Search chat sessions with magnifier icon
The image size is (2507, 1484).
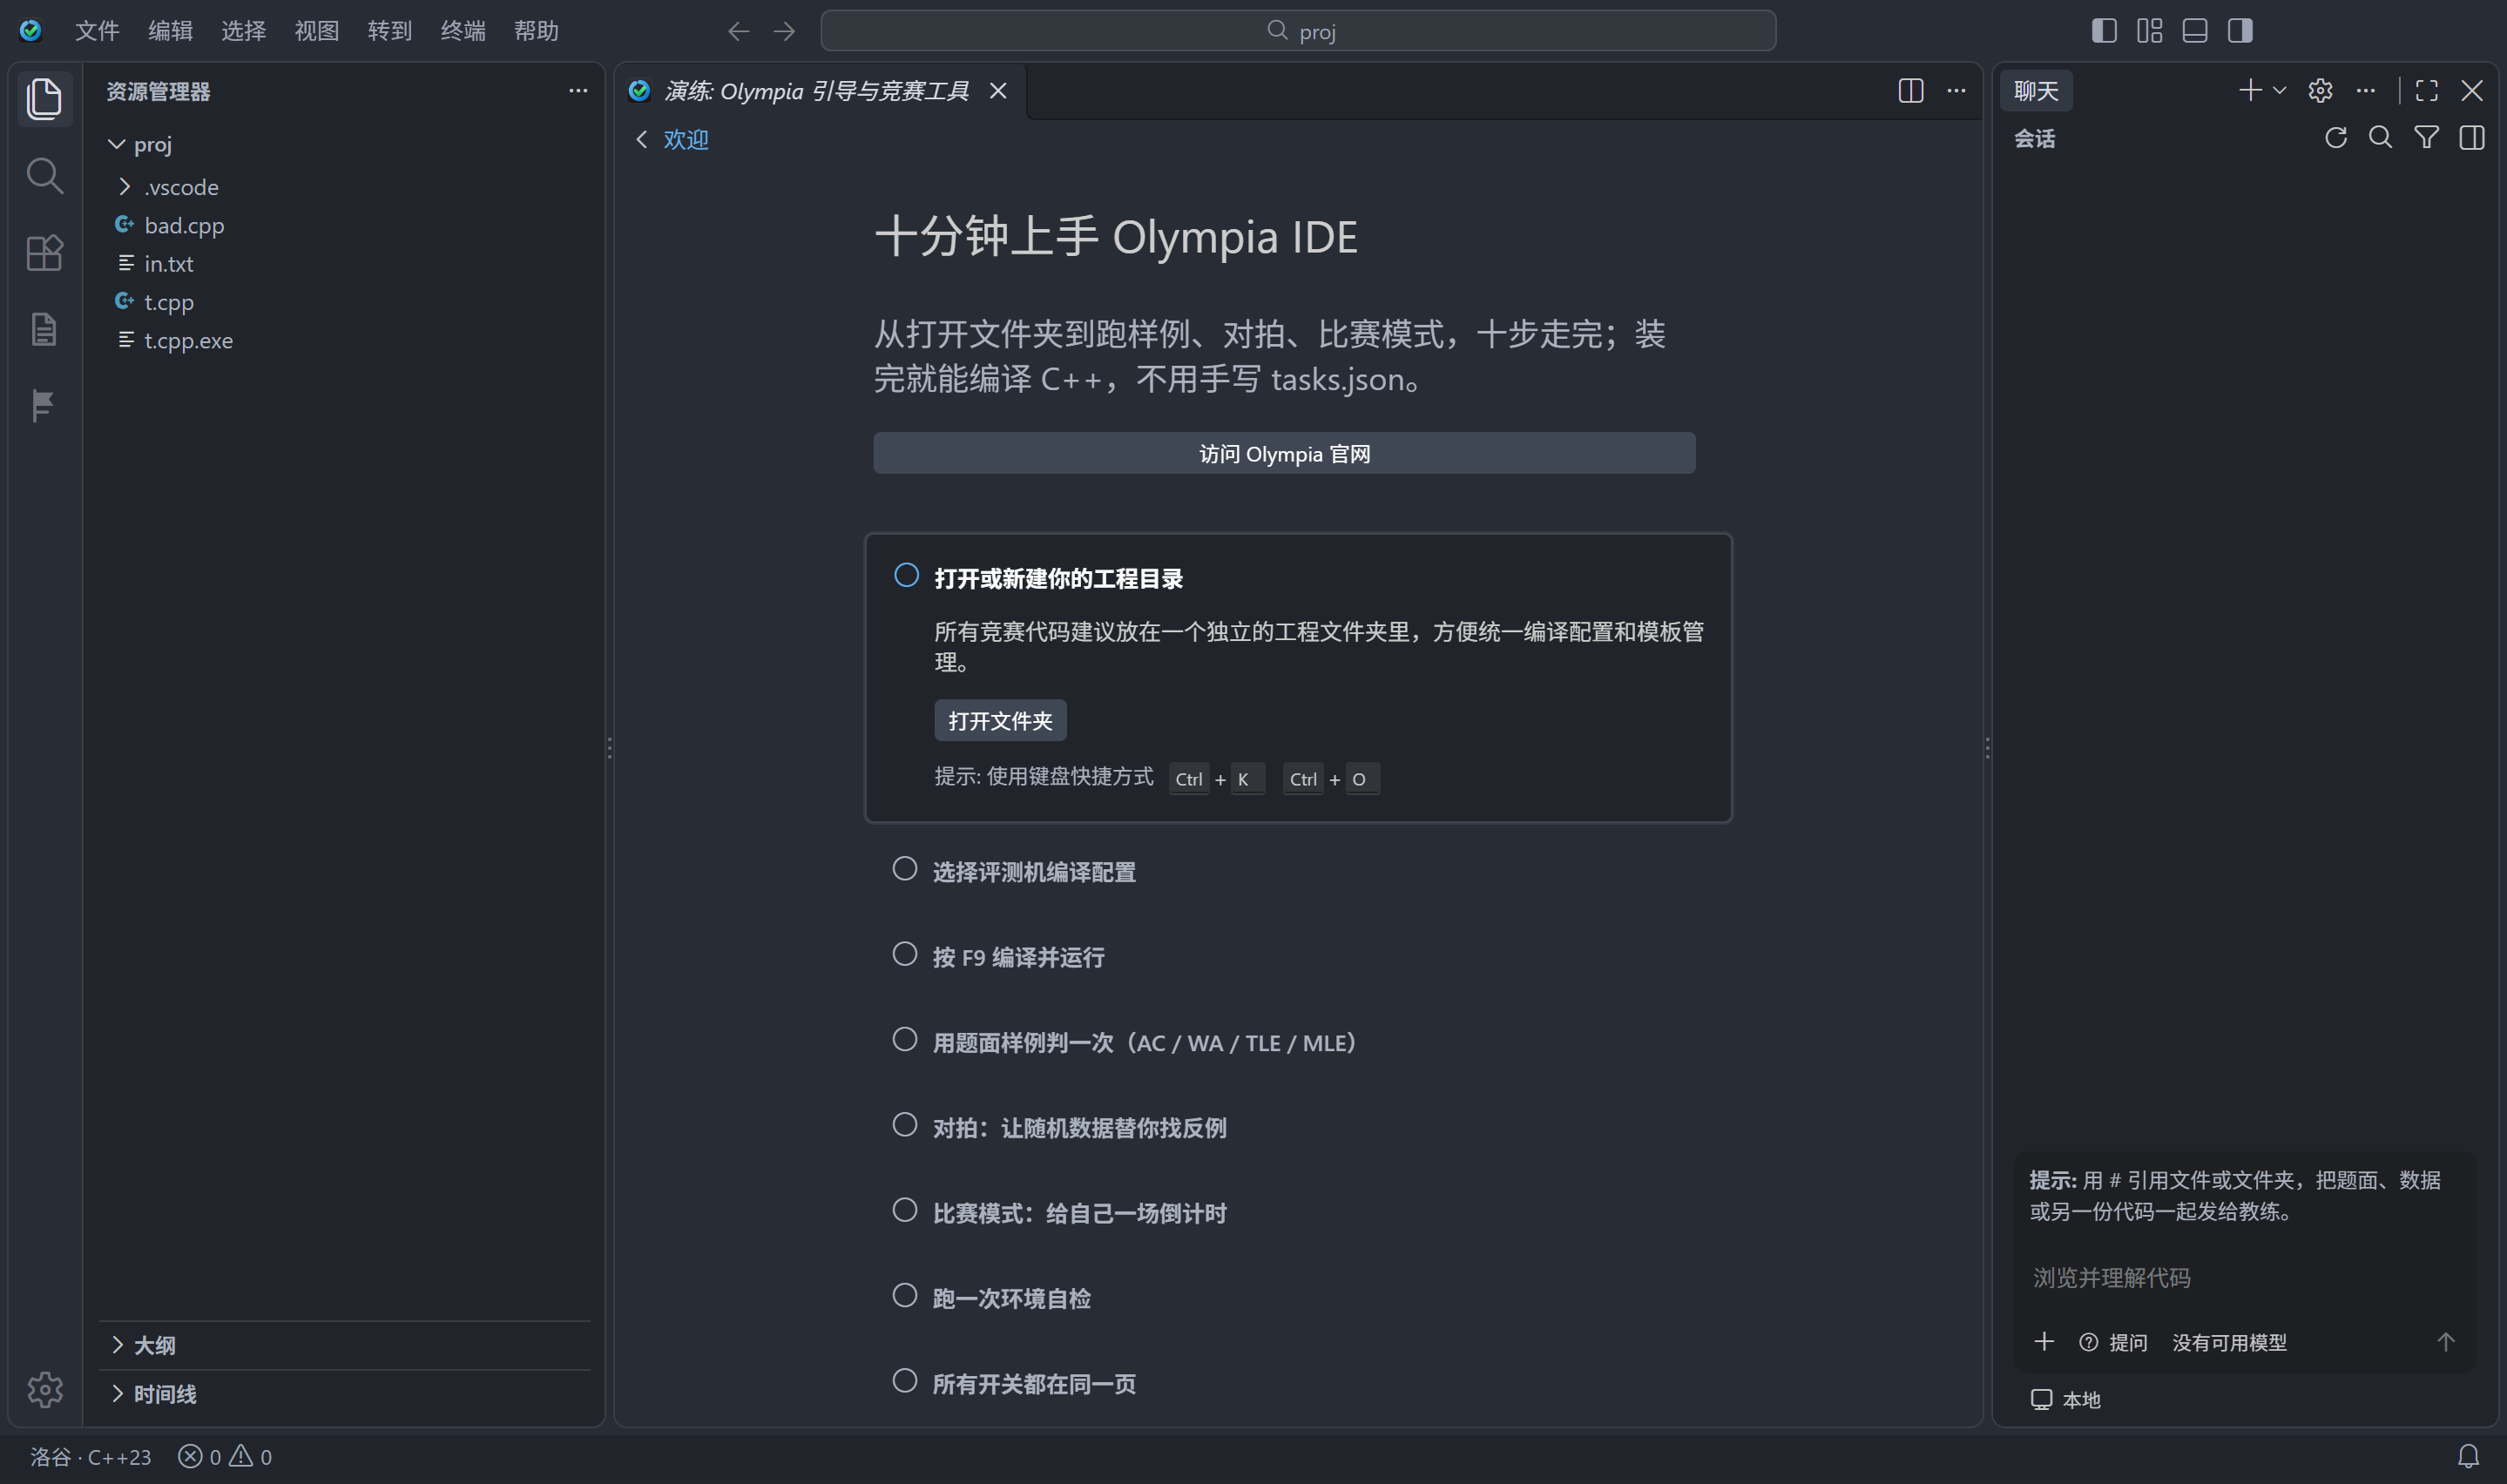point(2381,138)
